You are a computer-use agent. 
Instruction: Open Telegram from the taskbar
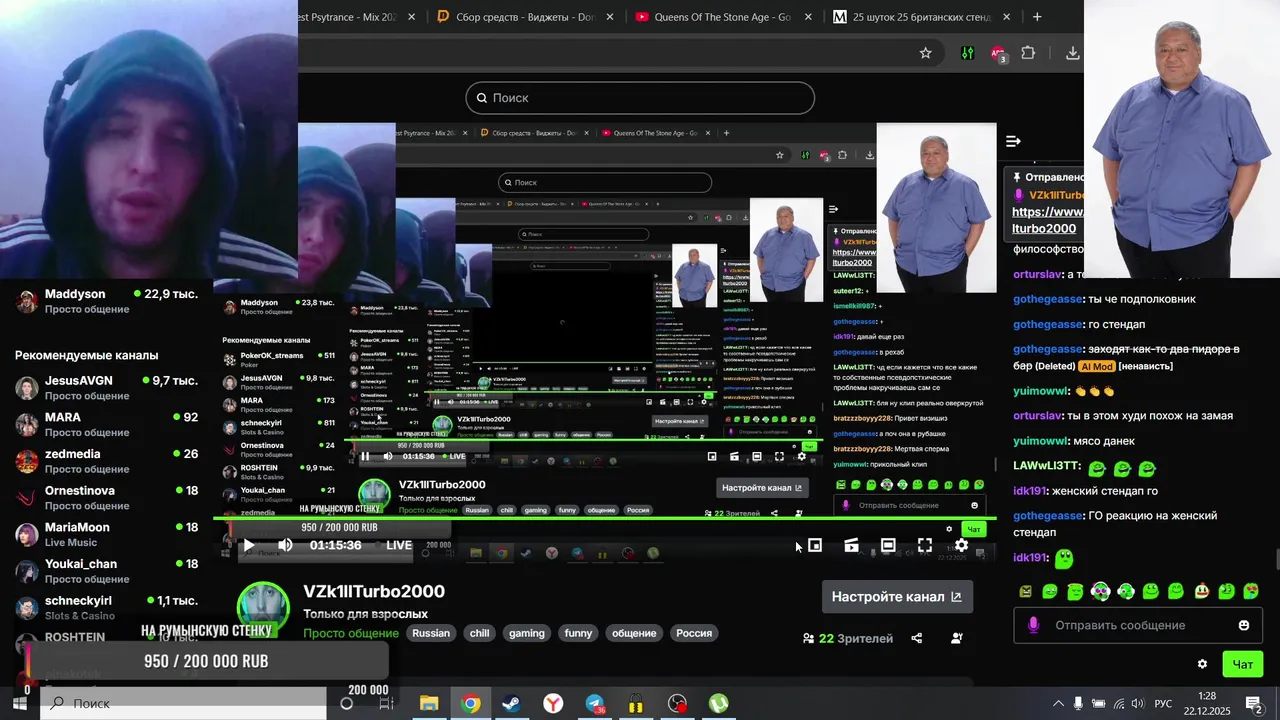595,703
